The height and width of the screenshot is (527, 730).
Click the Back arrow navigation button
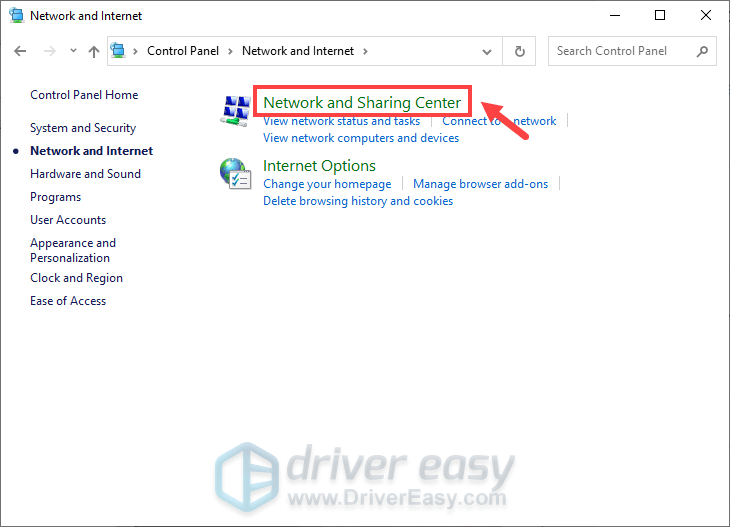point(21,51)
